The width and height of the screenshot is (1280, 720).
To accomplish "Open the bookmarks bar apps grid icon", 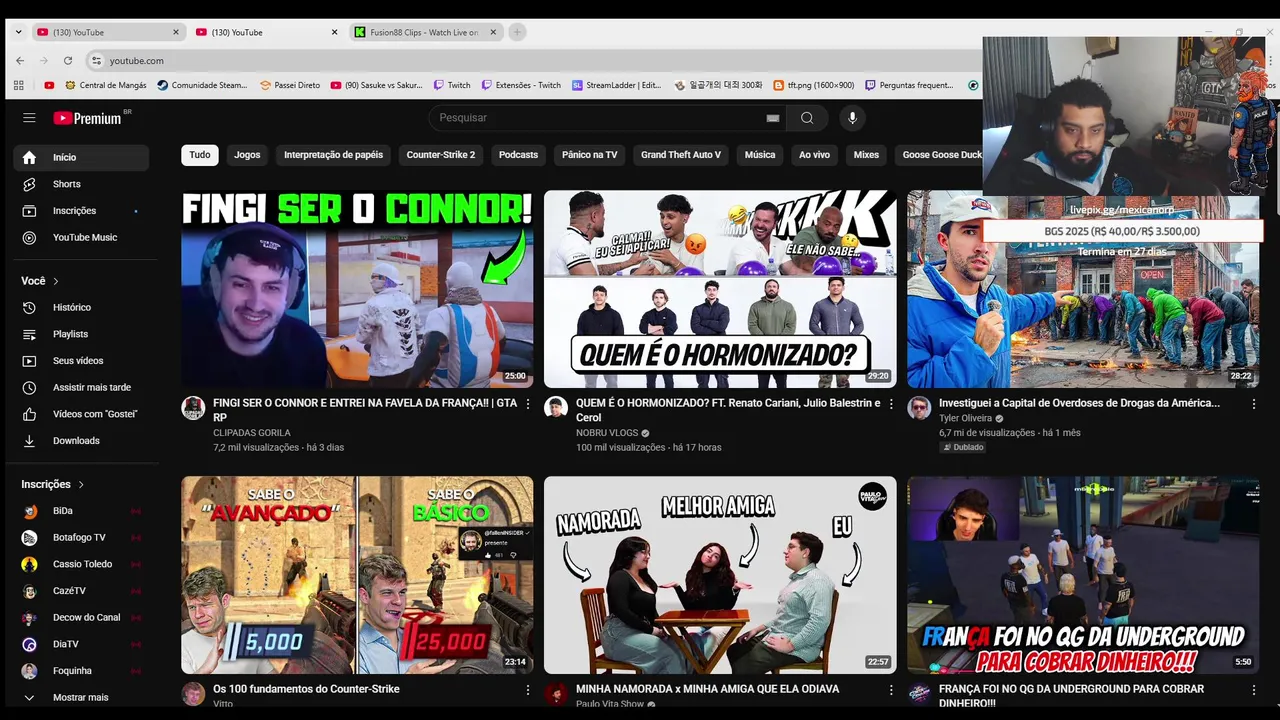I will pyautogui.click(x=19, y=85).
